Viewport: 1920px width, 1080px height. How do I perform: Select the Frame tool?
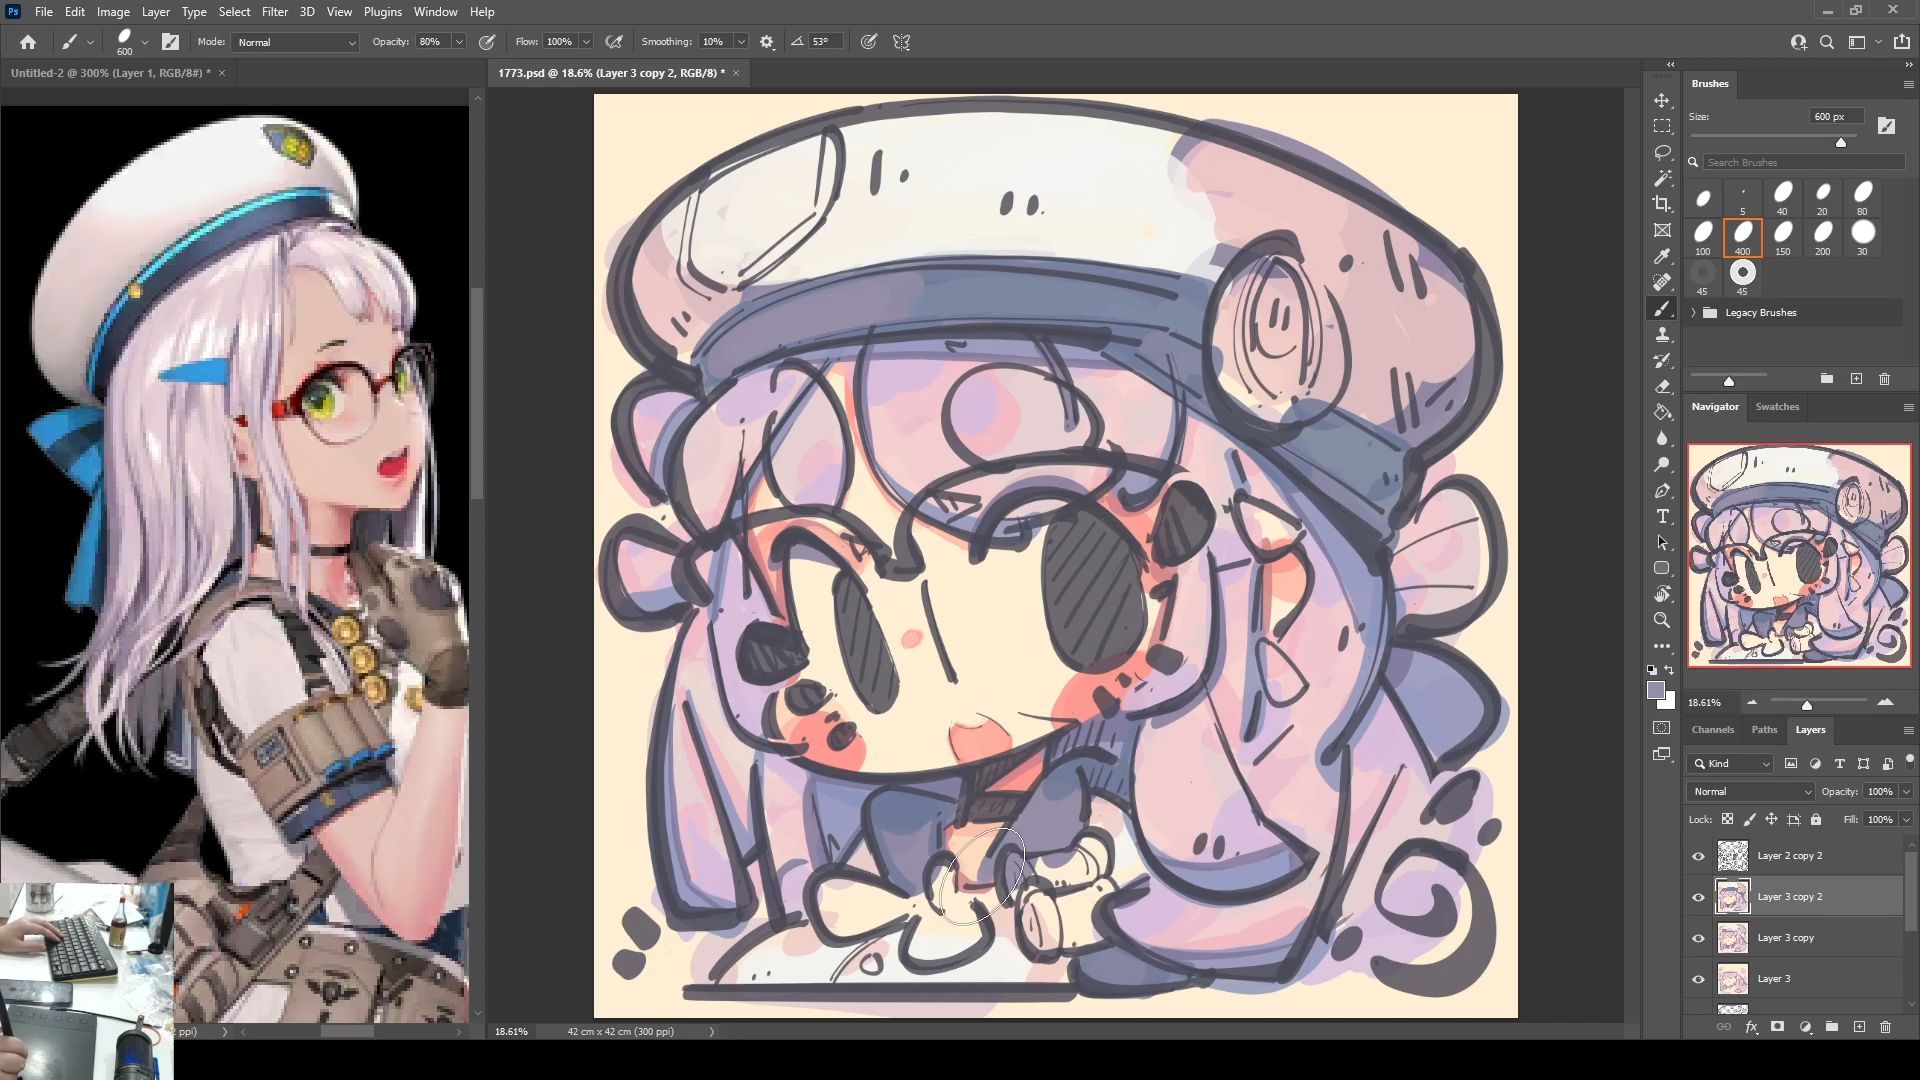pyautogui.click(x=1662, y=230)
